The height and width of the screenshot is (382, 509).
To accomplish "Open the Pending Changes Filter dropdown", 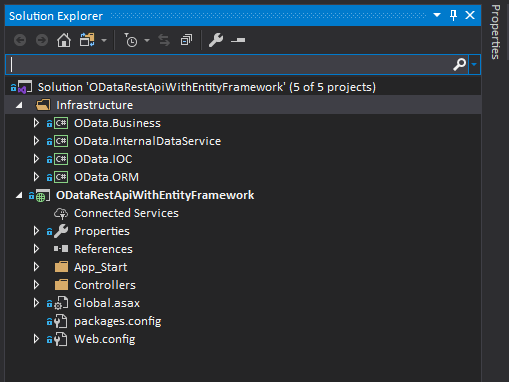I will [147, 41].
